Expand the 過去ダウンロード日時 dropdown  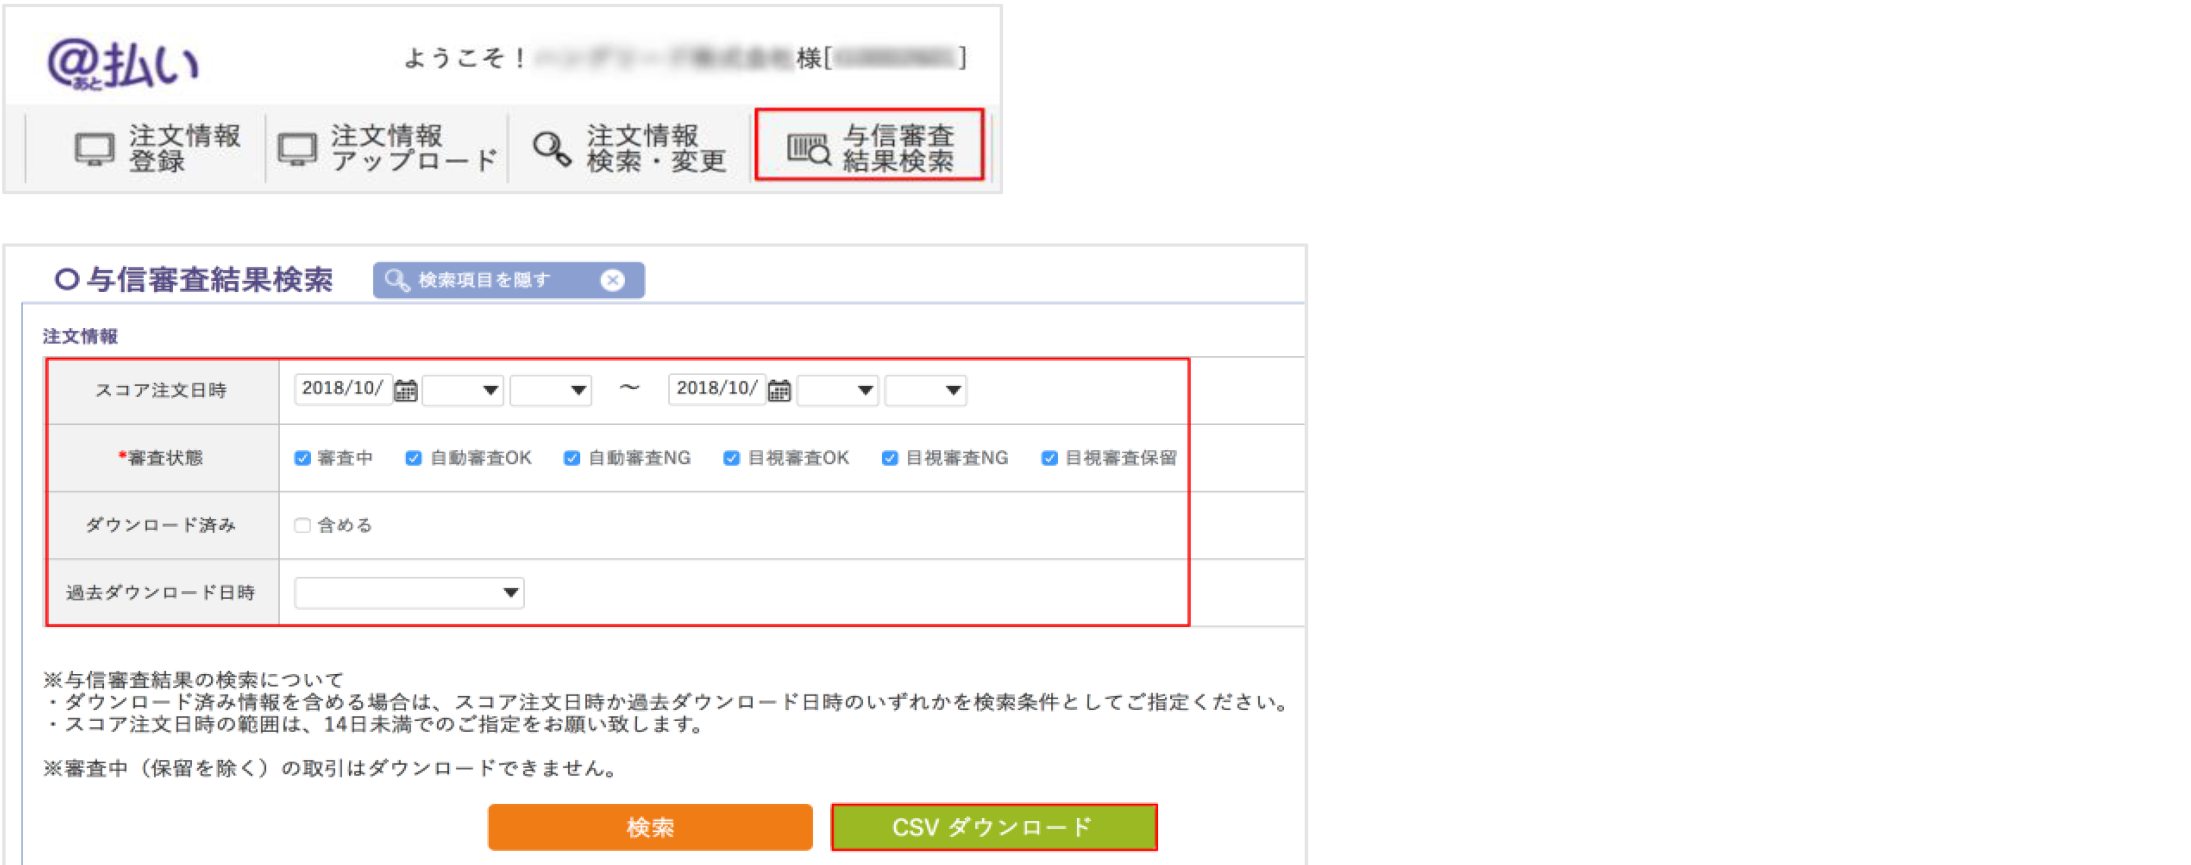coord(409,593)
